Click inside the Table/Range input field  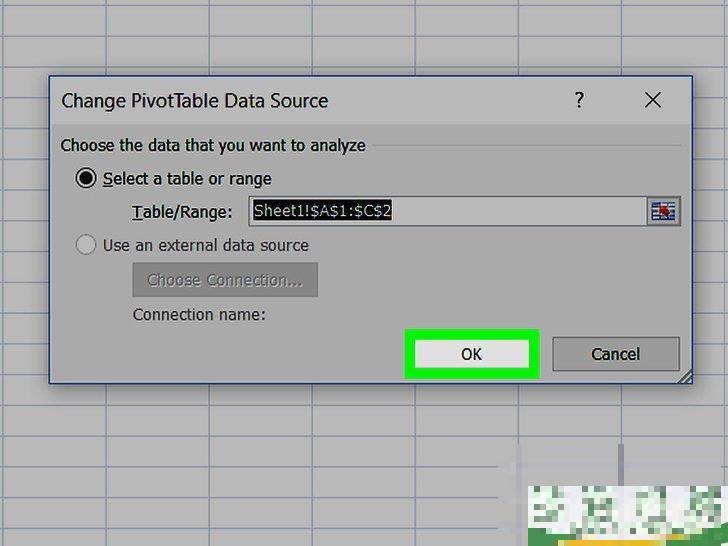pyautogui.click(x=520, y=211)
